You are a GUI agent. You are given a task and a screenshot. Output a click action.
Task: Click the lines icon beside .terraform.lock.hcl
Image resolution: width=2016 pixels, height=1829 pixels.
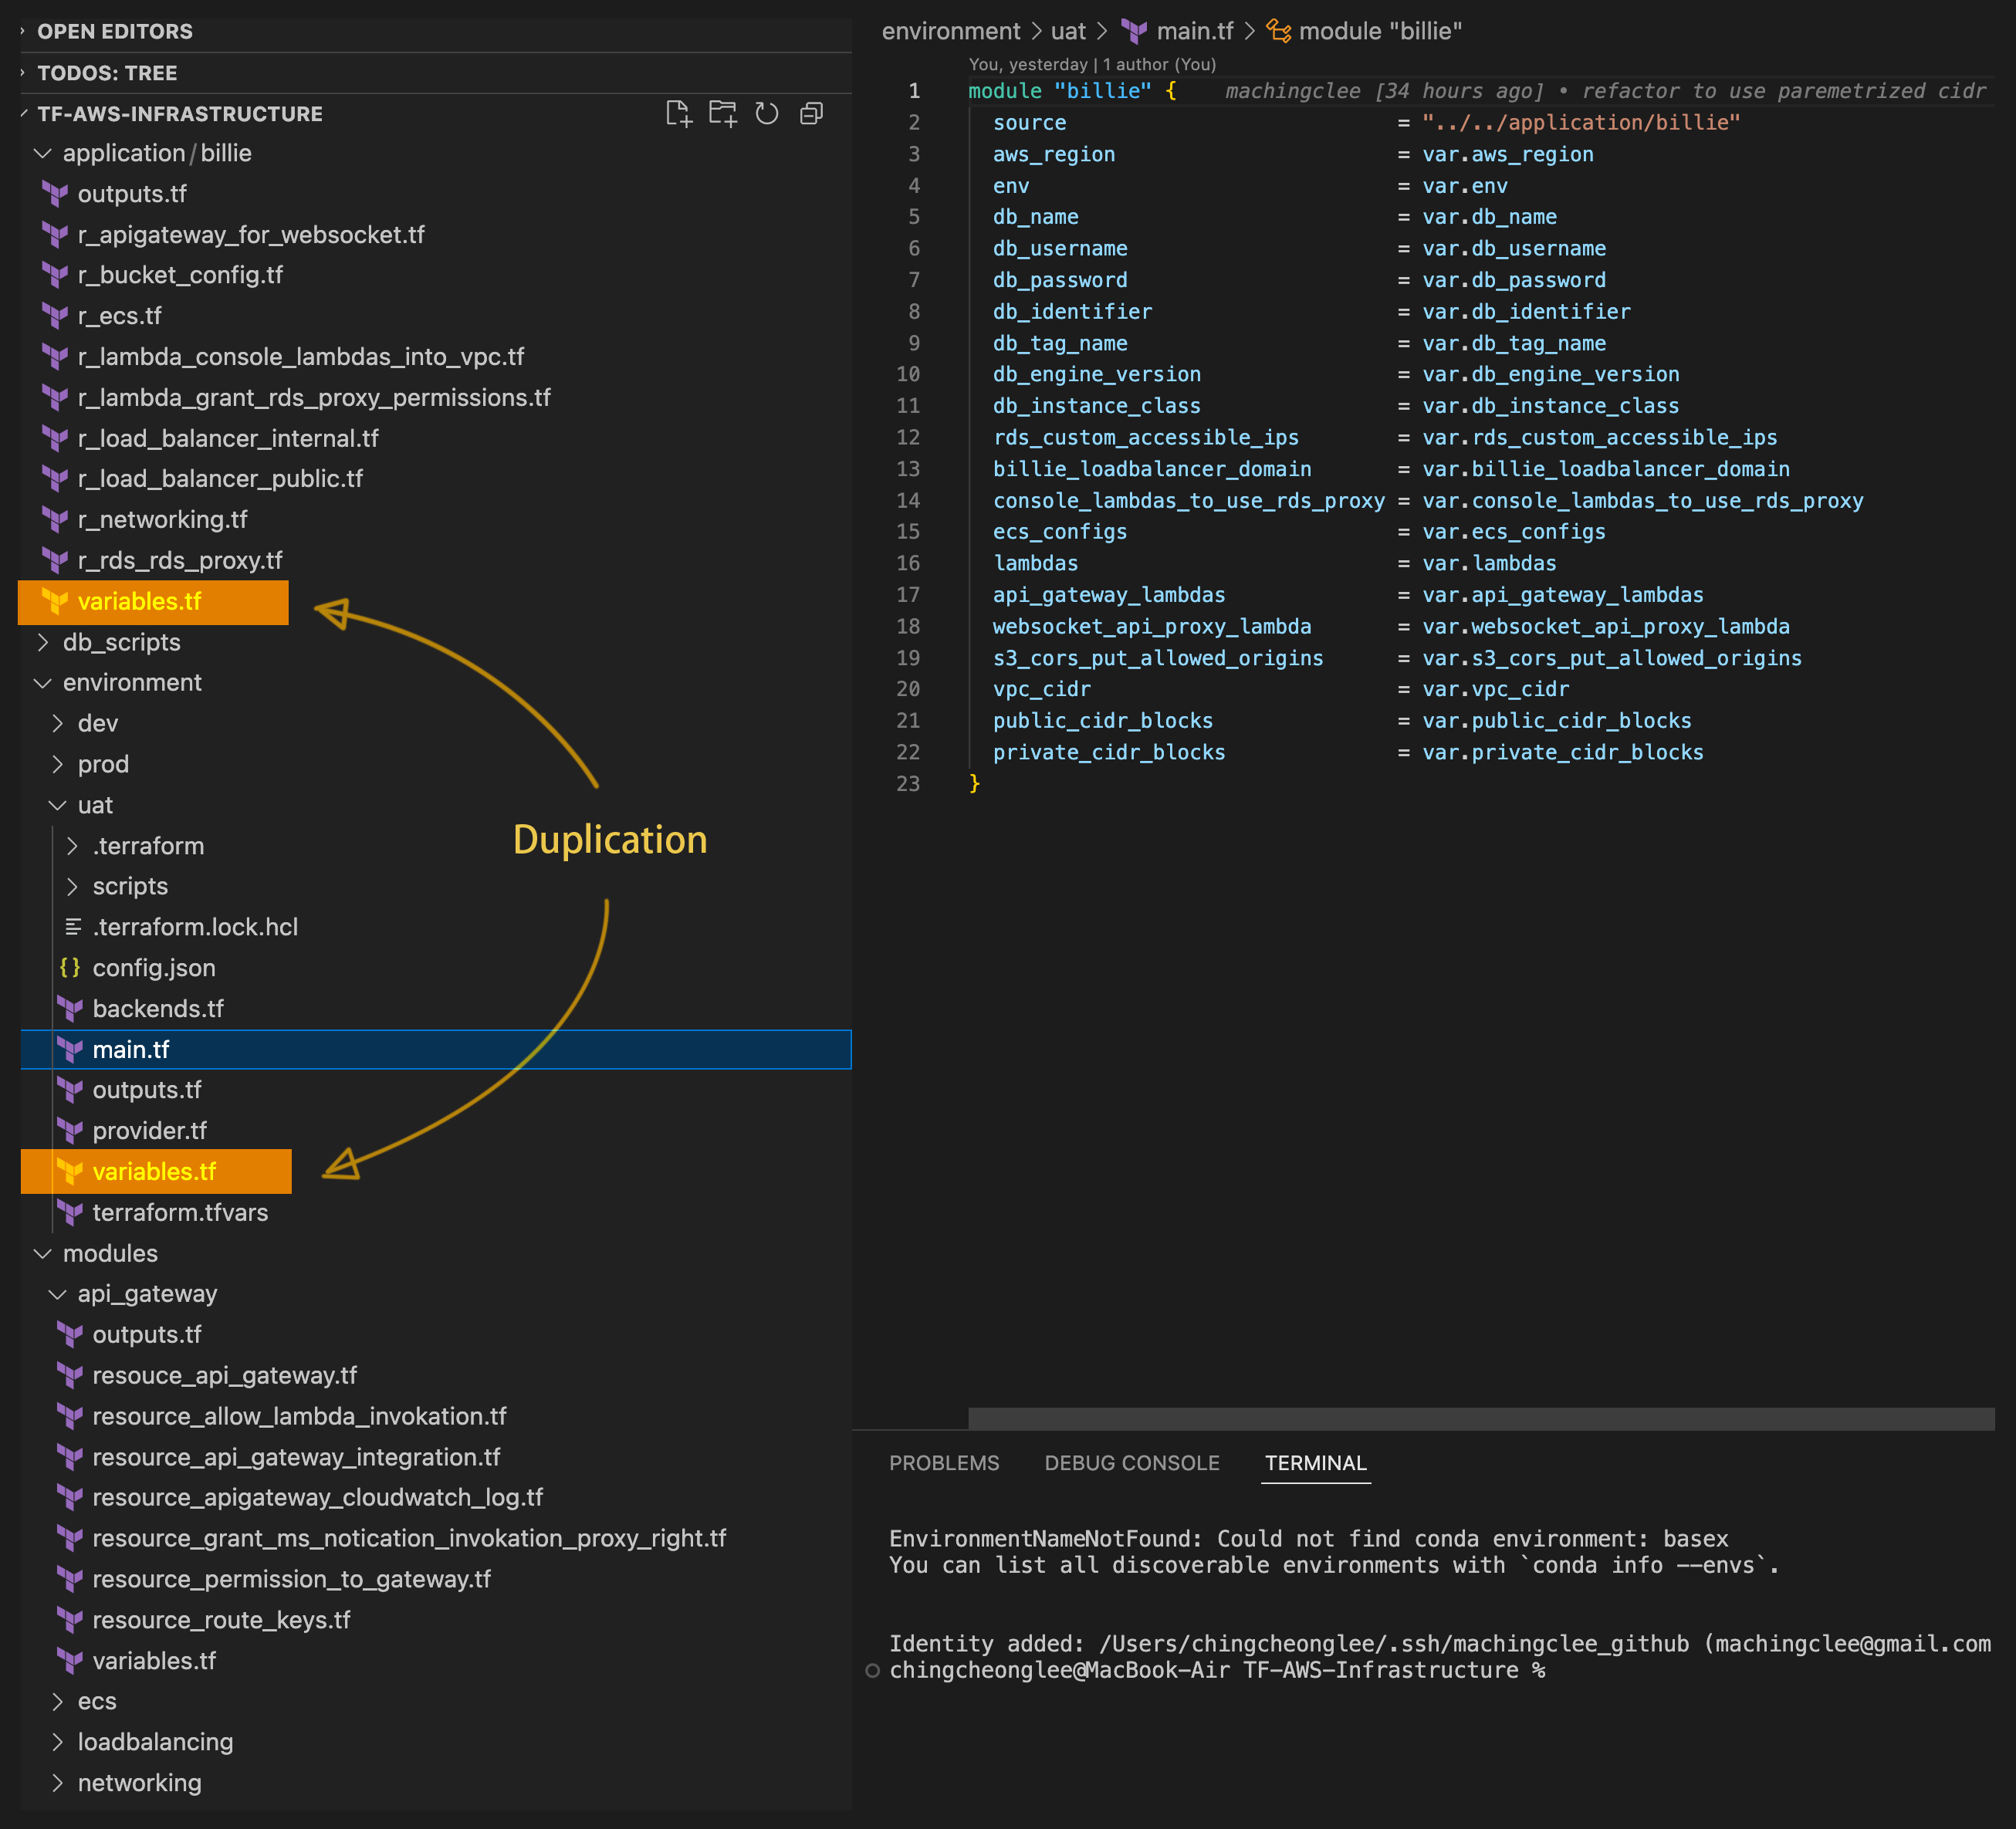pos(73,927)
